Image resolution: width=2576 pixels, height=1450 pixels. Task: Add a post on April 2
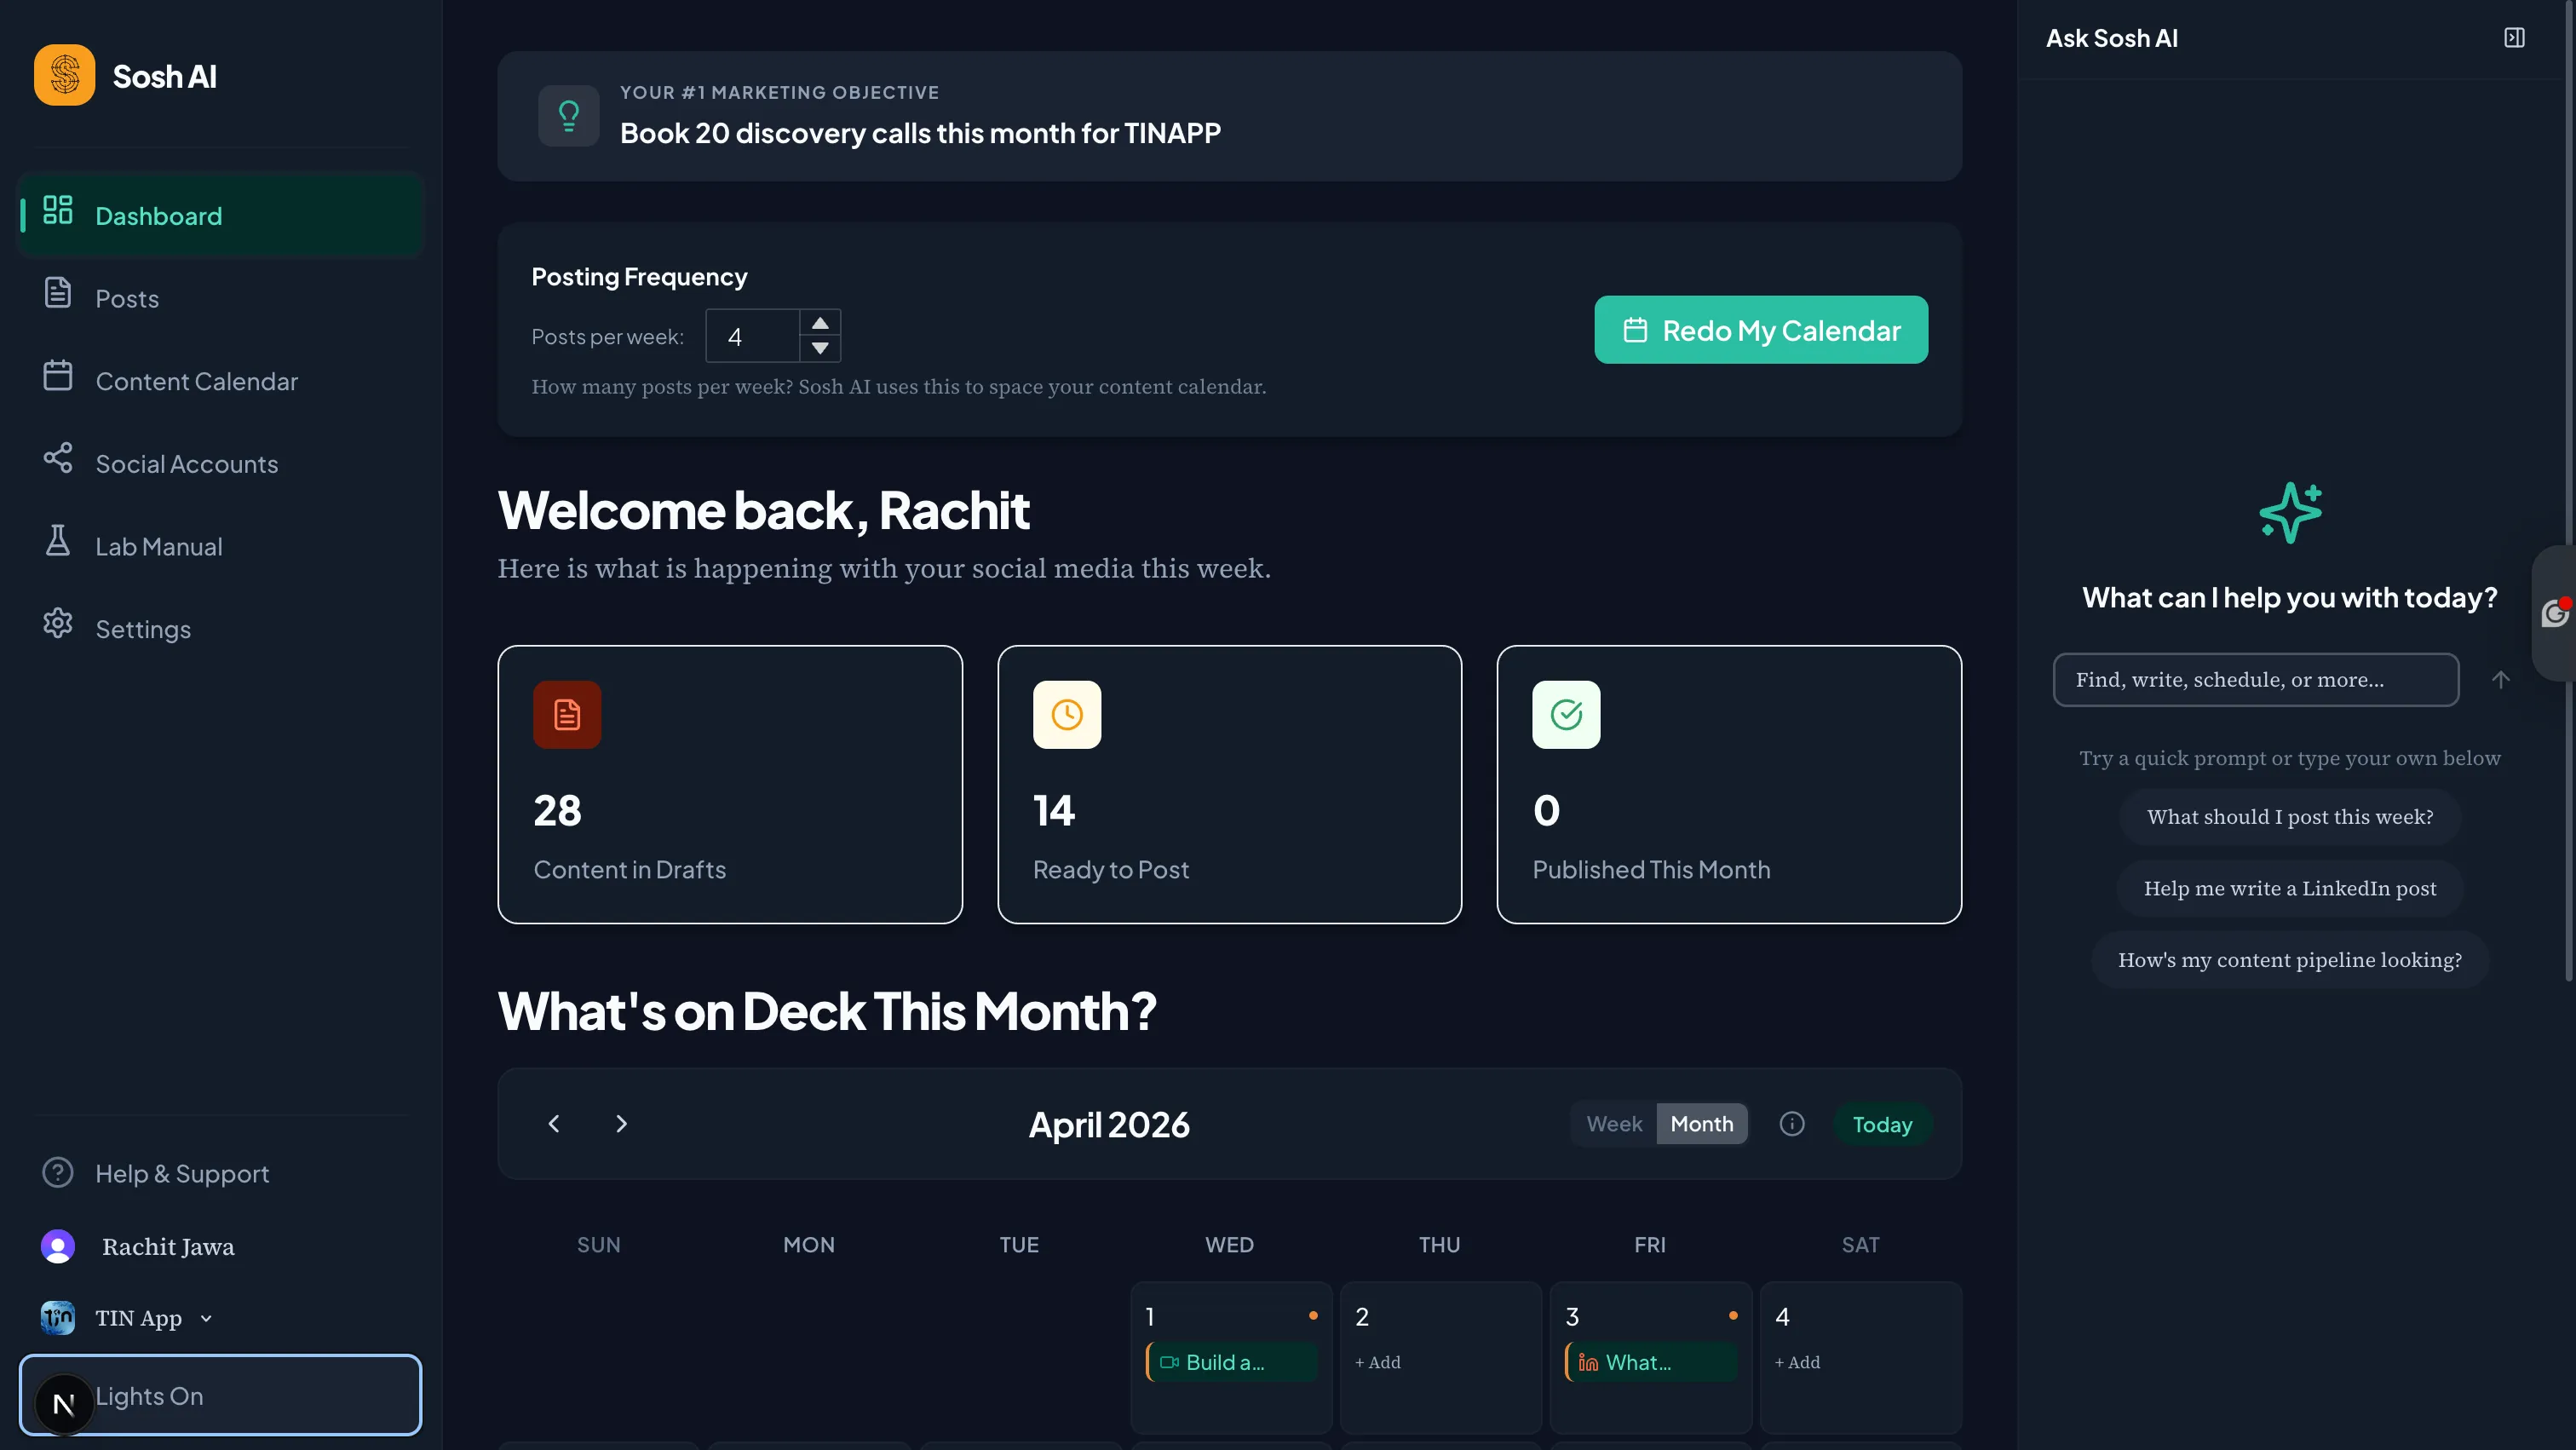(1378, 1362)
